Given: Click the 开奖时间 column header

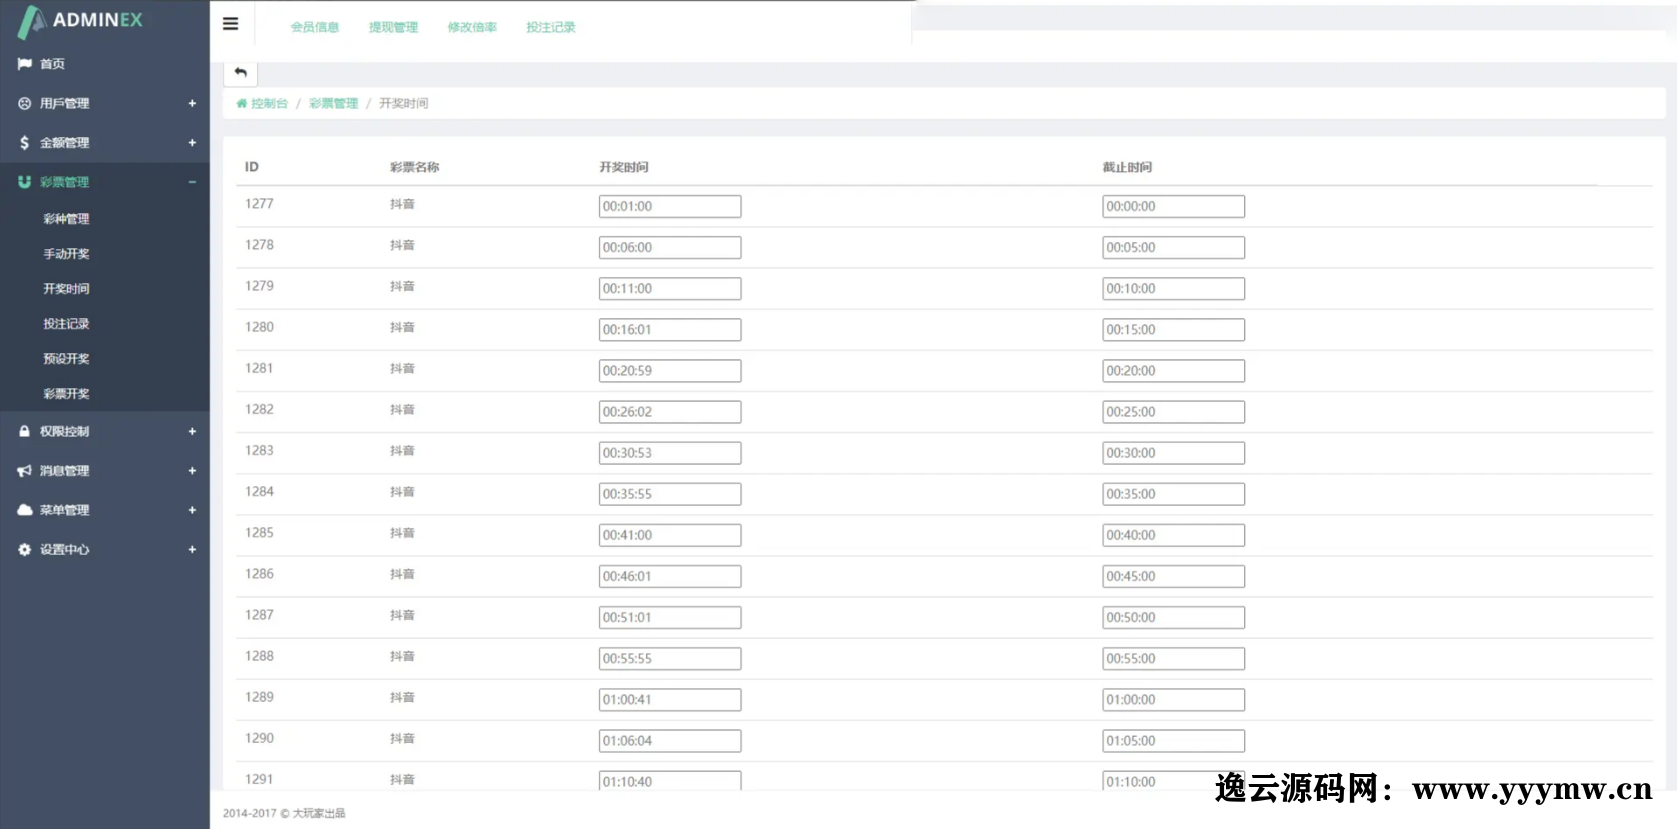Looking at the screenshot, I should point(624,167).
